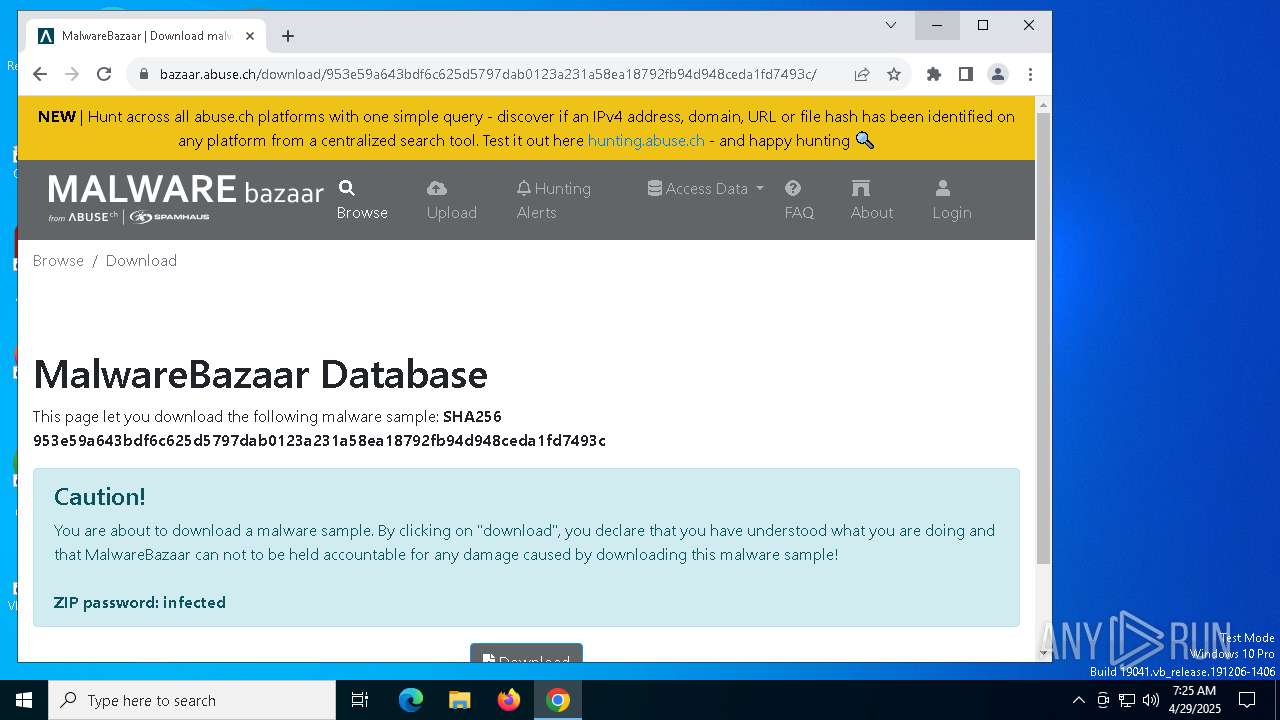Click the browser forward arrow
This screenshot has width=1280, height=720.
click(72, 74)
